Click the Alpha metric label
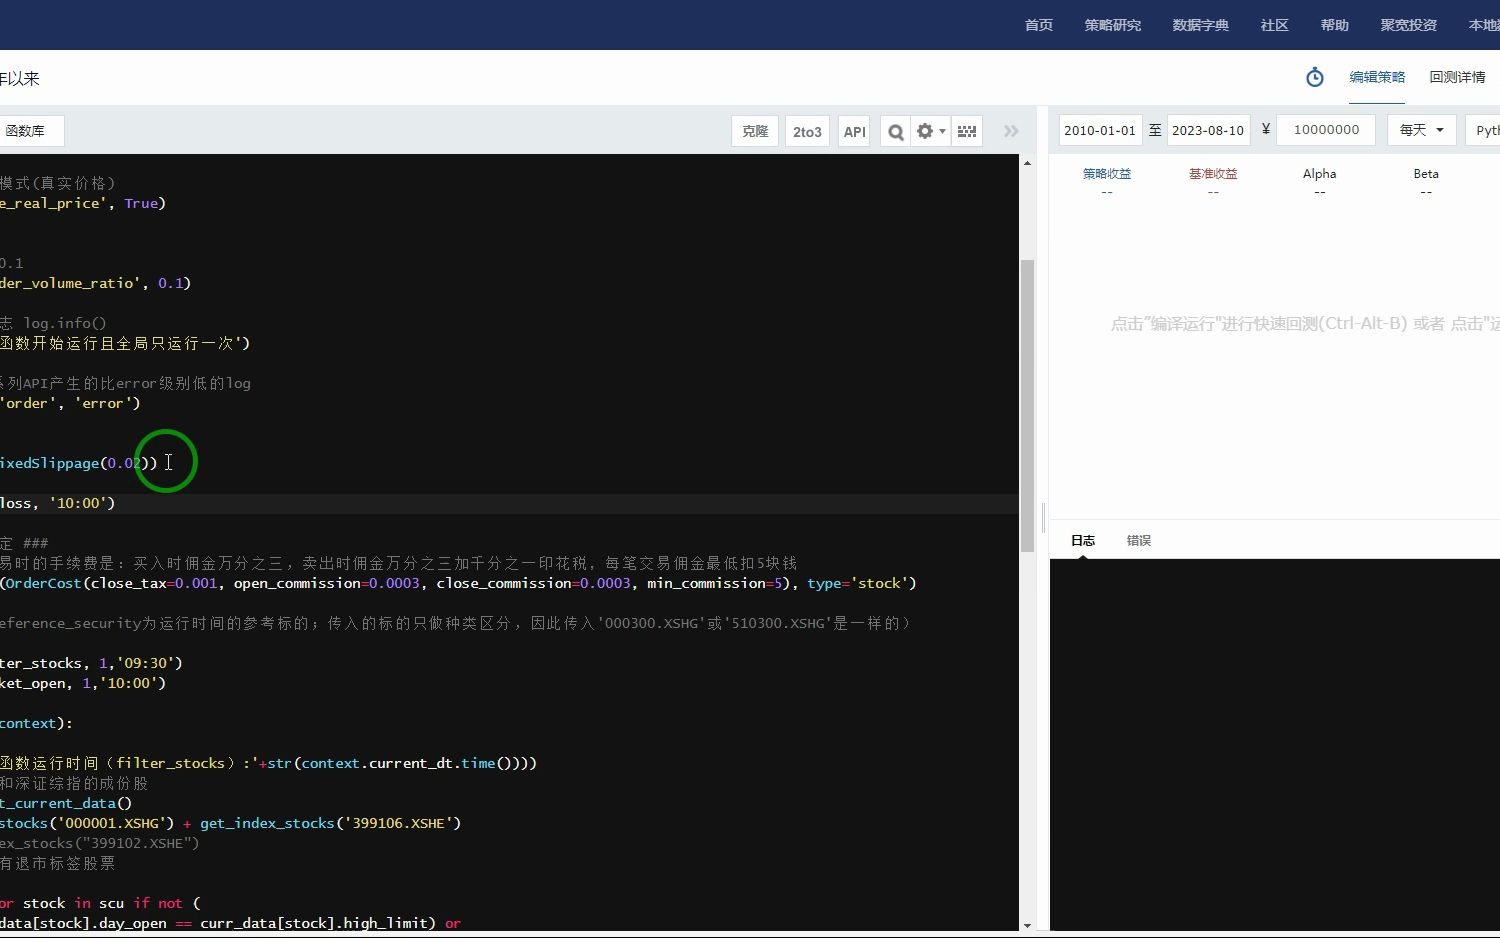This screenshot has height=938, width=1500. (1320, 174)
